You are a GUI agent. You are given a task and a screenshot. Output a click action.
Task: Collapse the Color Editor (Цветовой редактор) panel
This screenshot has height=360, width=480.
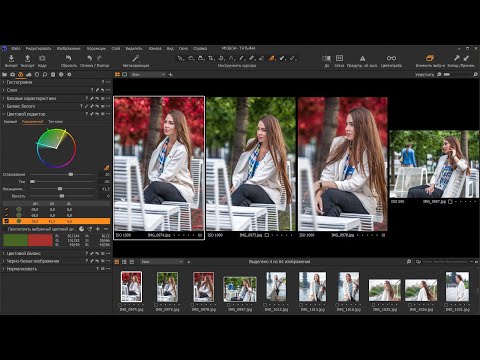4,114
